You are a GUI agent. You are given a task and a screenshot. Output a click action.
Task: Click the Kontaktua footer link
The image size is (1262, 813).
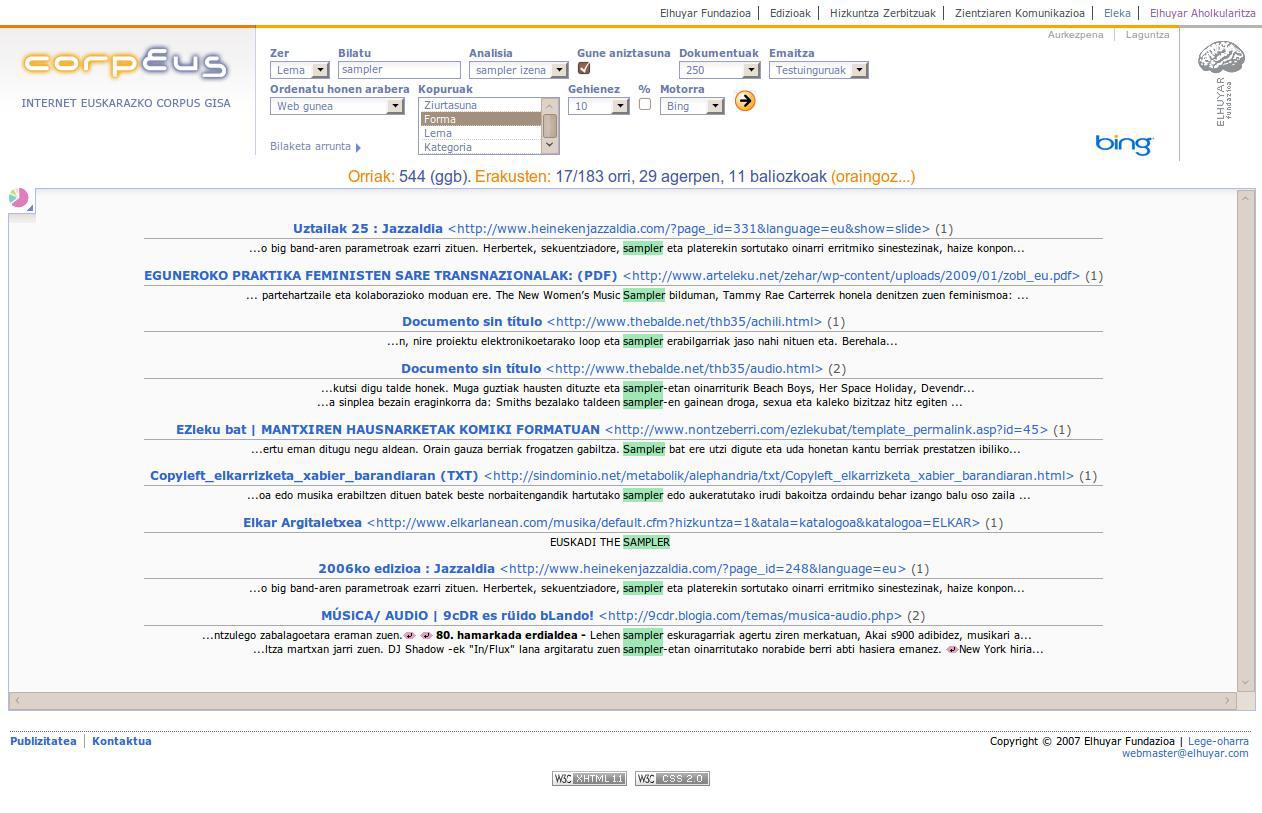(122, 741)
